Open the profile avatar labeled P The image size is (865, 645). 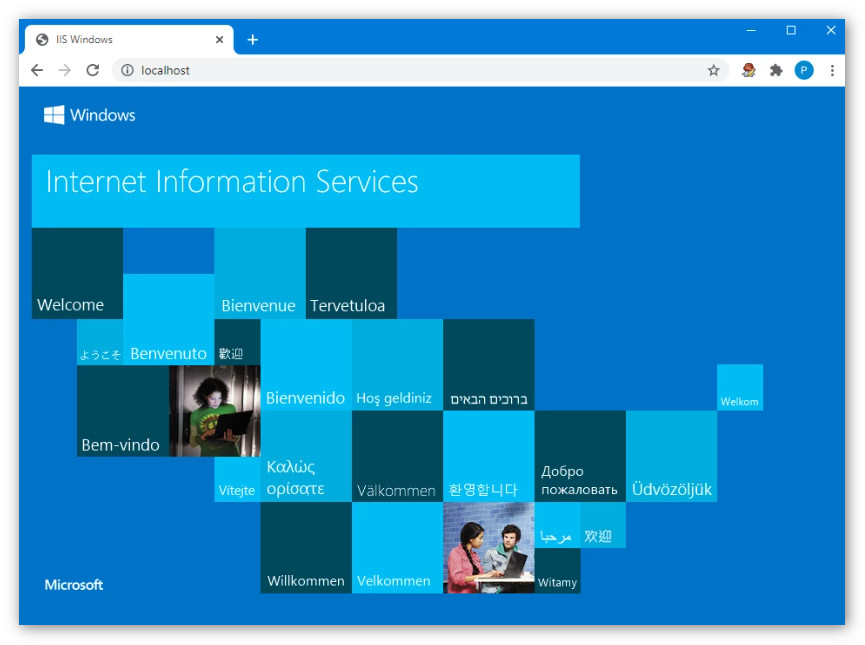click(804, 70)
